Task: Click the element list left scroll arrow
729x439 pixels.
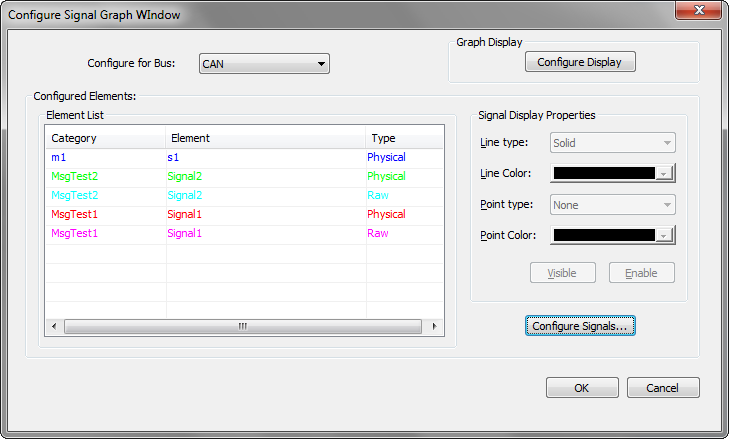Action: click(x=54, y=326)
